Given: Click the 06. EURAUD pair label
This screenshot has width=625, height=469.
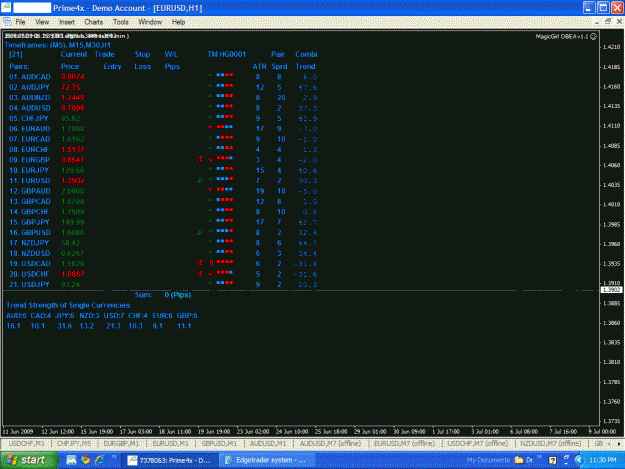Looking at the screenshot, I should (x=30, y=129).
